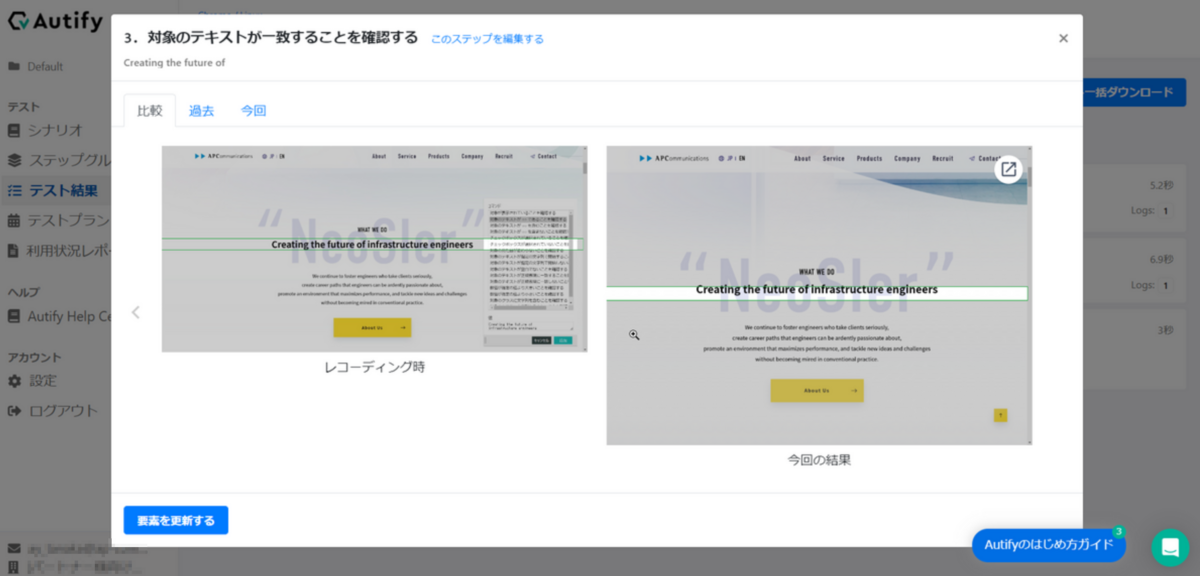
Task: Open 設定 under アカウント
Action: pos(45,381)
